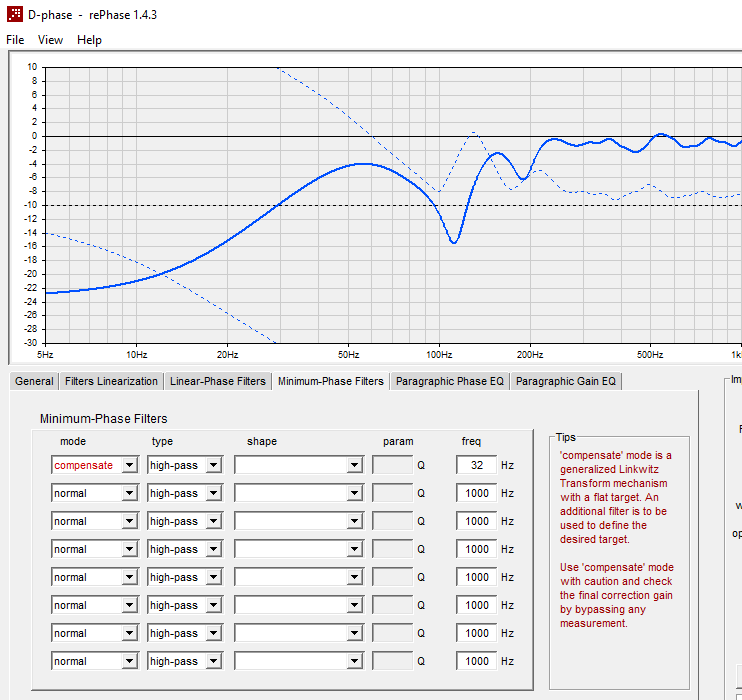Click freq field of last filter row
Viewport: 742px width, 700px height.
(x=477, y=661)
